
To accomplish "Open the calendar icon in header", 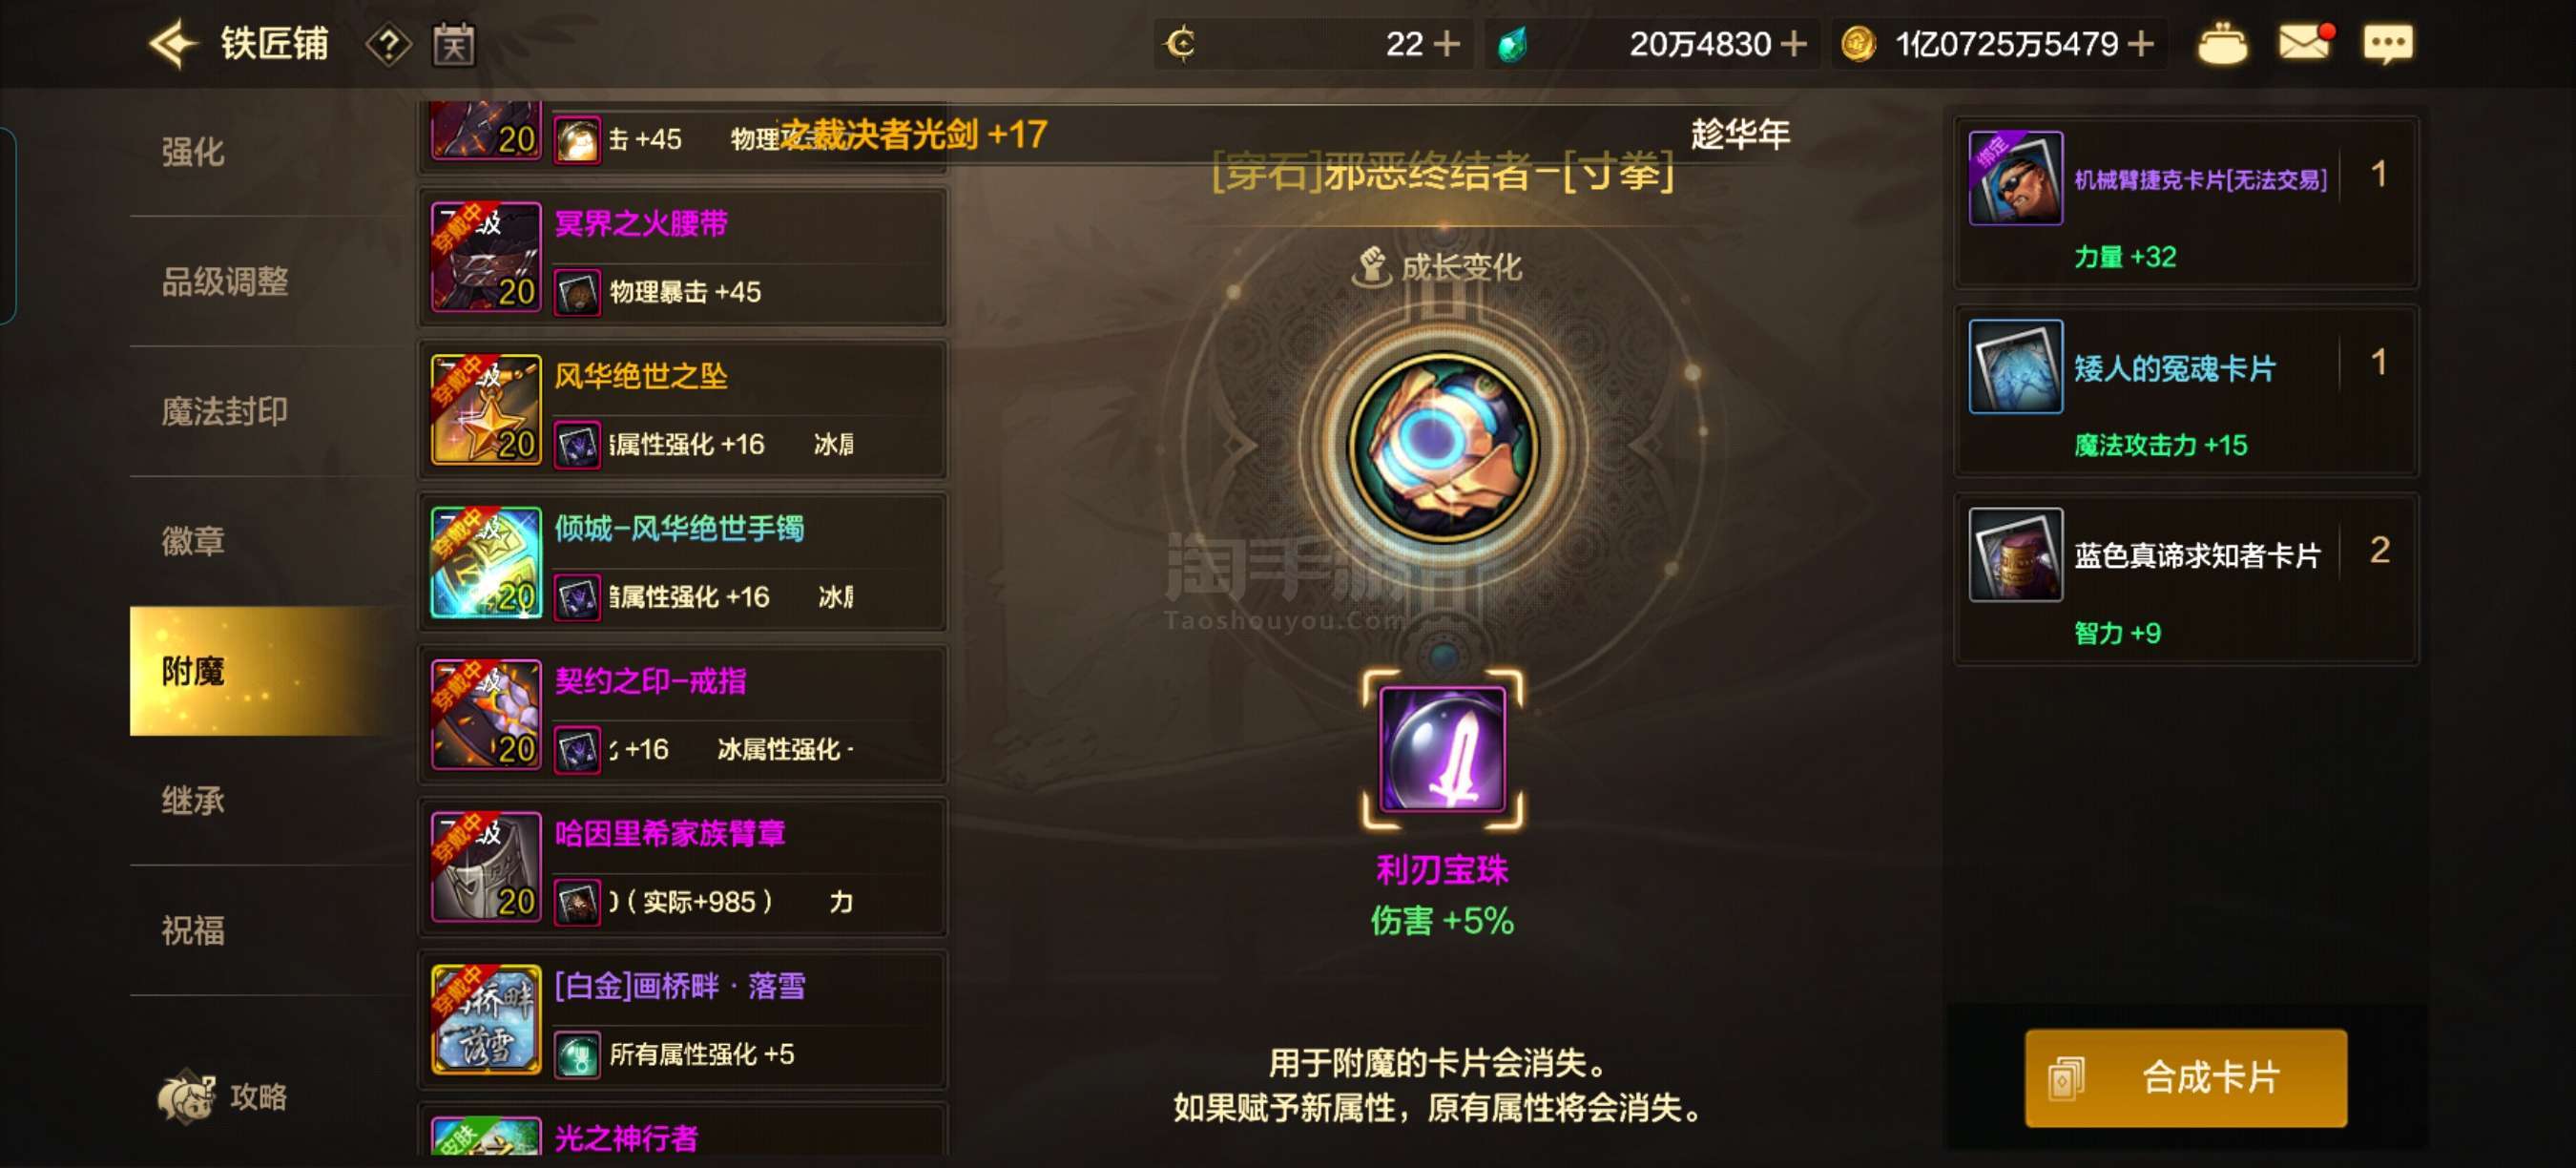I will [453, 45].
